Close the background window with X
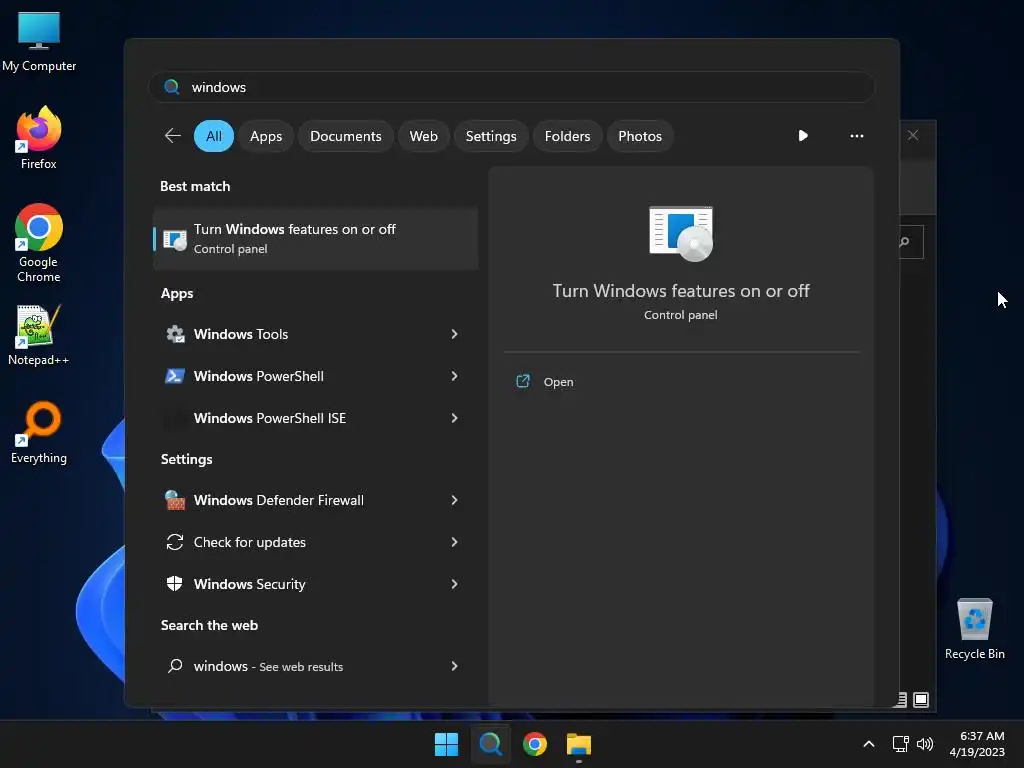 pos(913,135)
